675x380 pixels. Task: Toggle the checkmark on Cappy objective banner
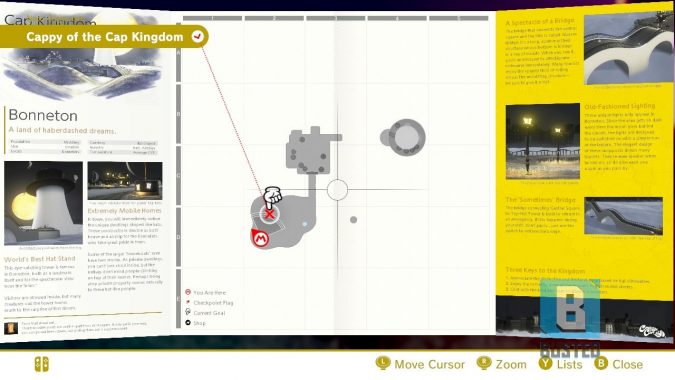point(198,36)
